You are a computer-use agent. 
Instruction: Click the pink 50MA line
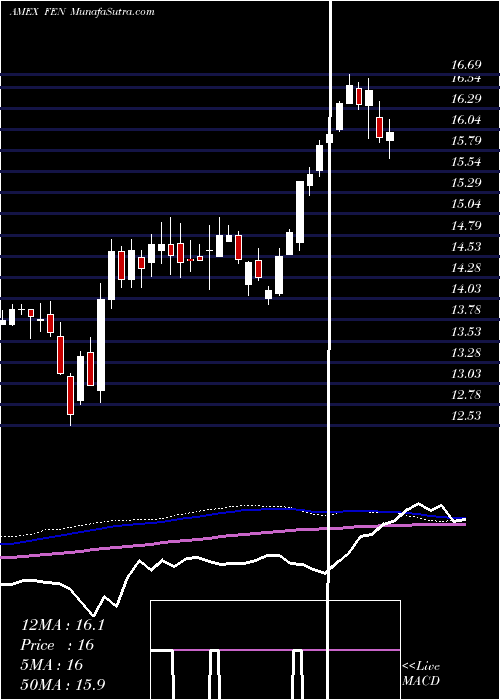(x=232, y=536)
